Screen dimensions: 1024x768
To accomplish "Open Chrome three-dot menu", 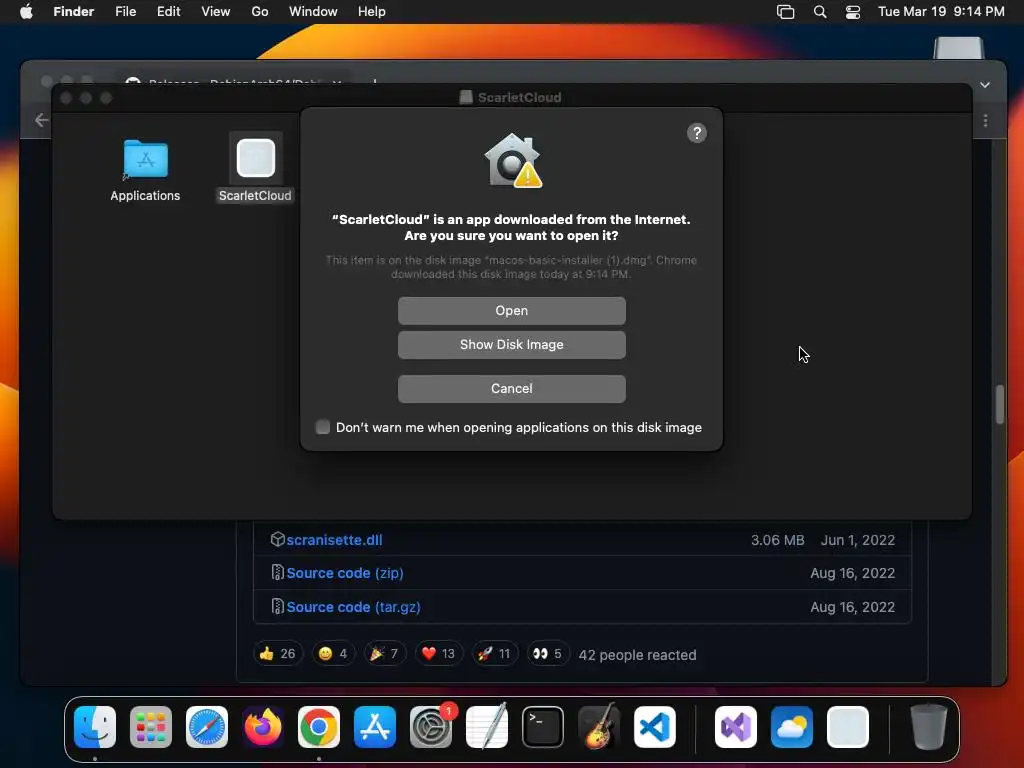I will coord(985,121).
